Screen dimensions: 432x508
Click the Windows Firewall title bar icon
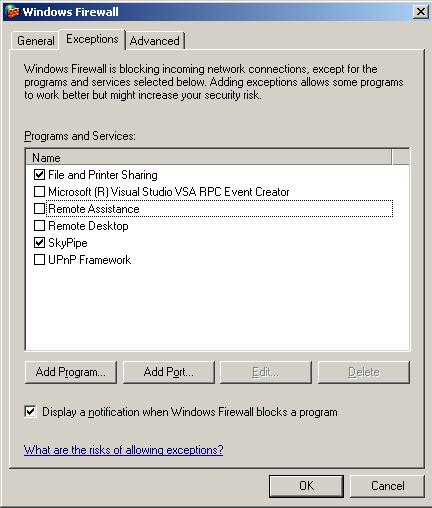[x=12, y=12]
